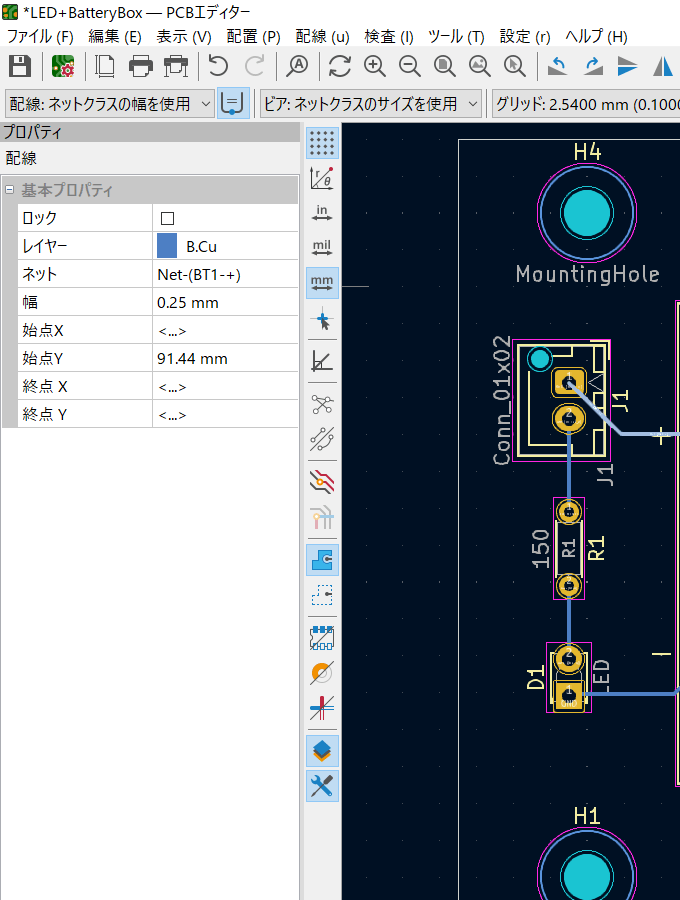Toggle pad outline mode
680x900 pixels.
click(322, 637)
